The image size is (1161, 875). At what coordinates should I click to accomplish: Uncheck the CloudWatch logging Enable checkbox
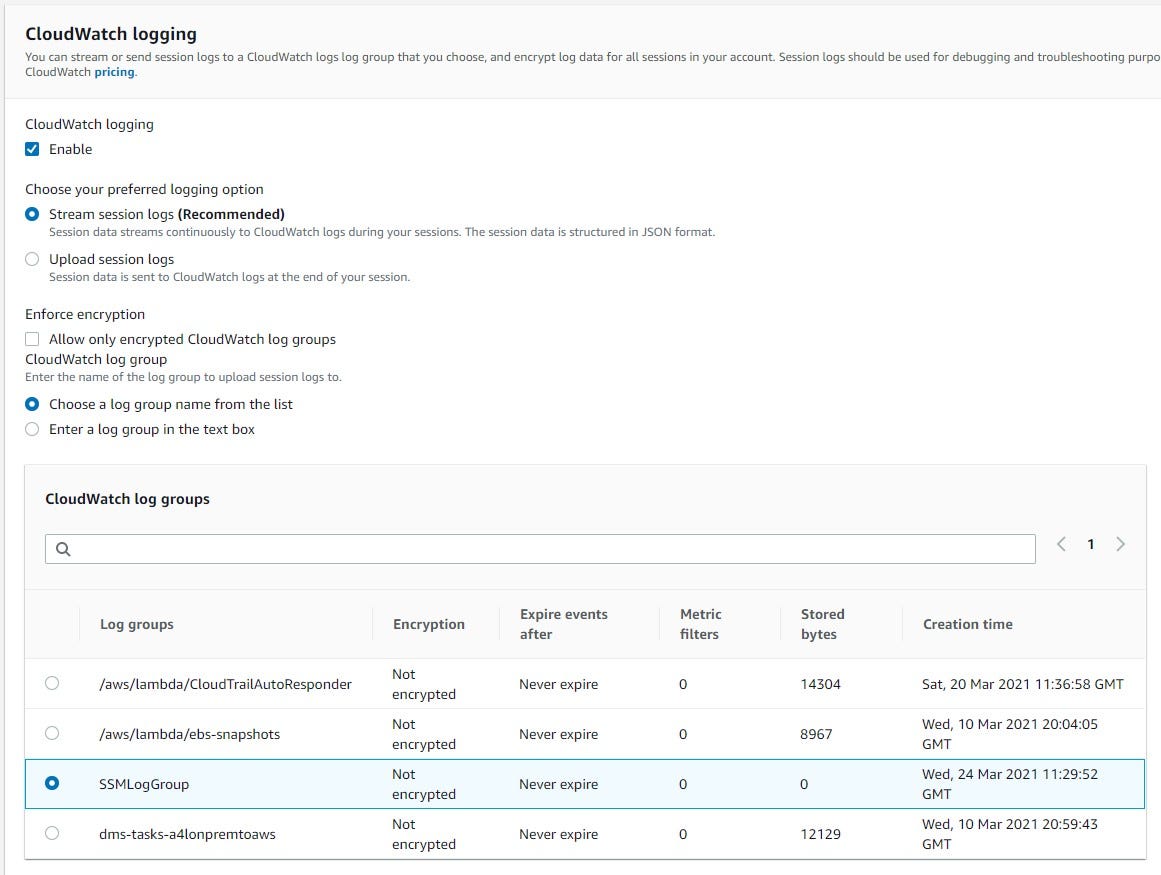coord(32,149)
